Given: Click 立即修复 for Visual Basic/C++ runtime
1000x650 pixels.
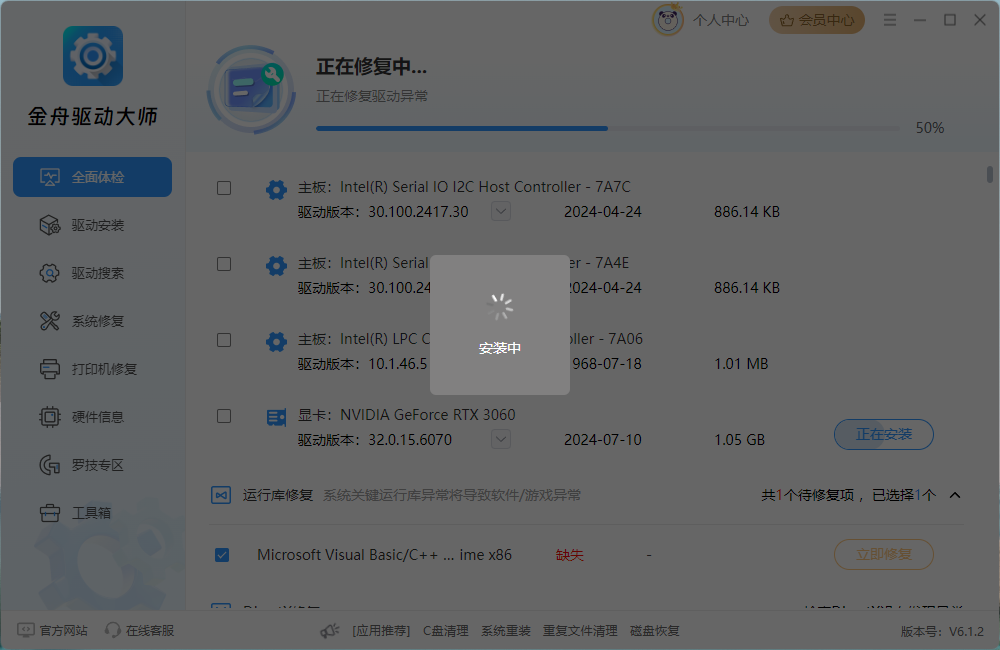Looking at the screenshot, I should [x=883, y=554].
